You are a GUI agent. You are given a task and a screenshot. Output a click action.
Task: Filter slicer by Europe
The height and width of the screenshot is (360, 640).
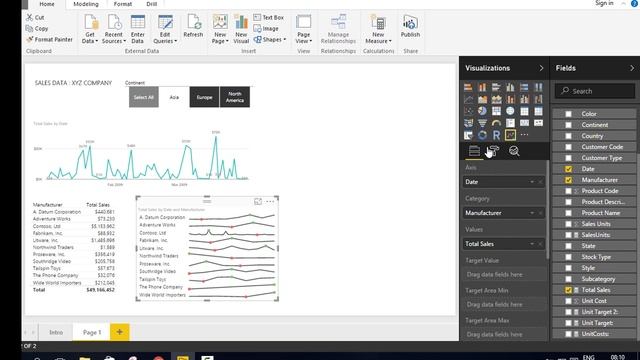tap(204, 97)
